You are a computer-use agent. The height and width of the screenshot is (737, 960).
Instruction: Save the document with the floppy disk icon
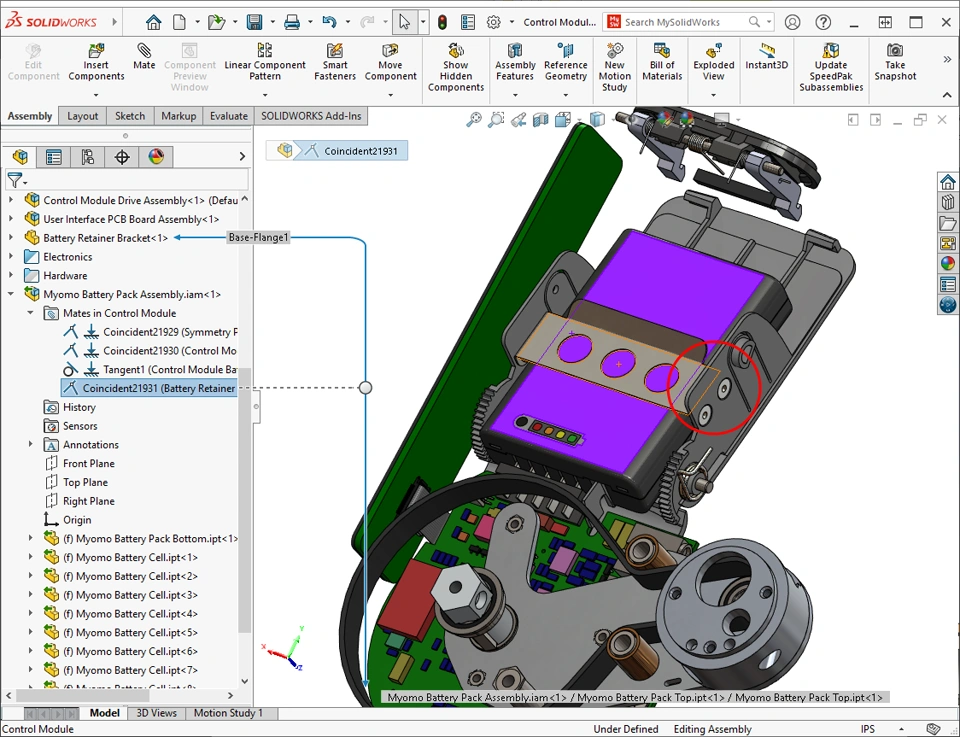(254, 23)
